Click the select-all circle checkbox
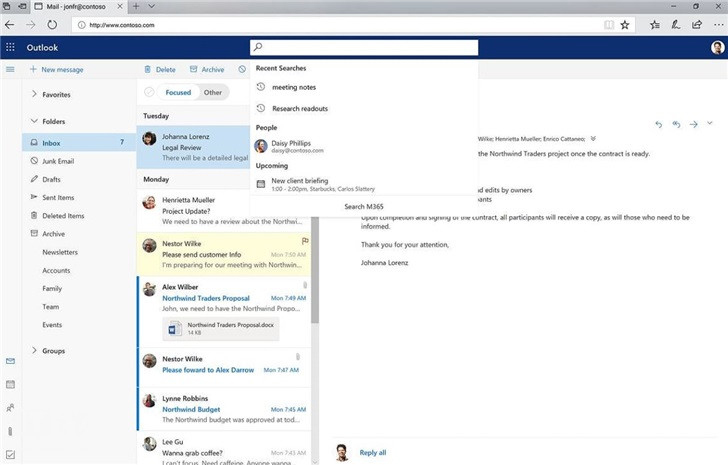The width and height of the screenshot is (728, 465). (149, 93)
